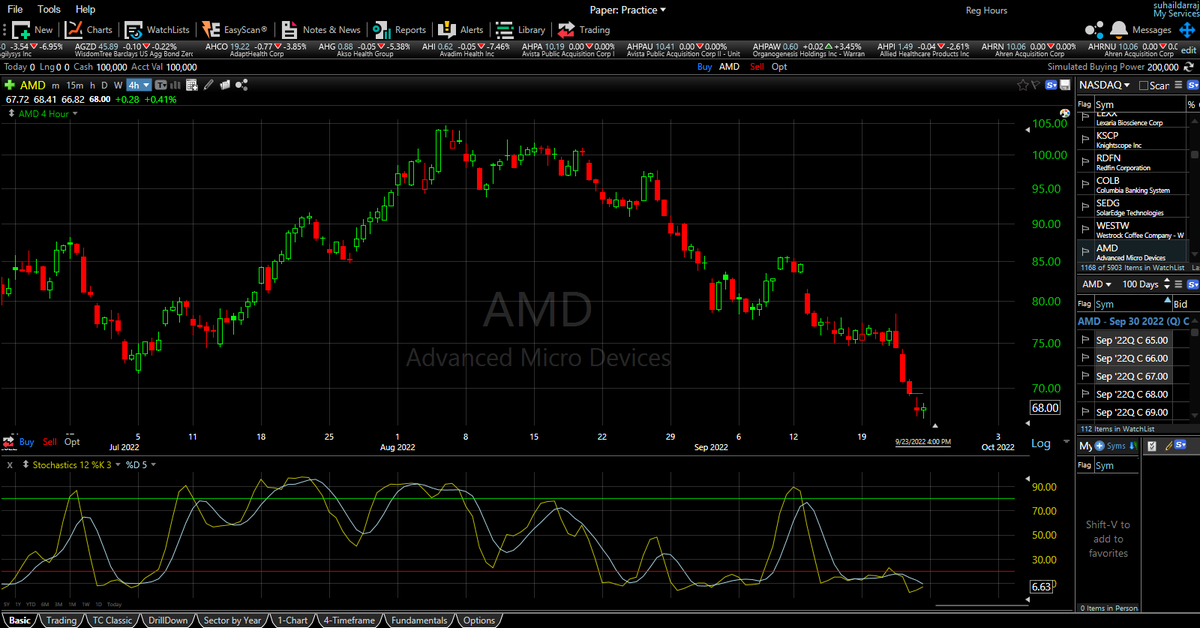The width and height of the screenshot is (1200, 628).
Task: Switch to the Fundamentals tab
Action: pos(419,620)
